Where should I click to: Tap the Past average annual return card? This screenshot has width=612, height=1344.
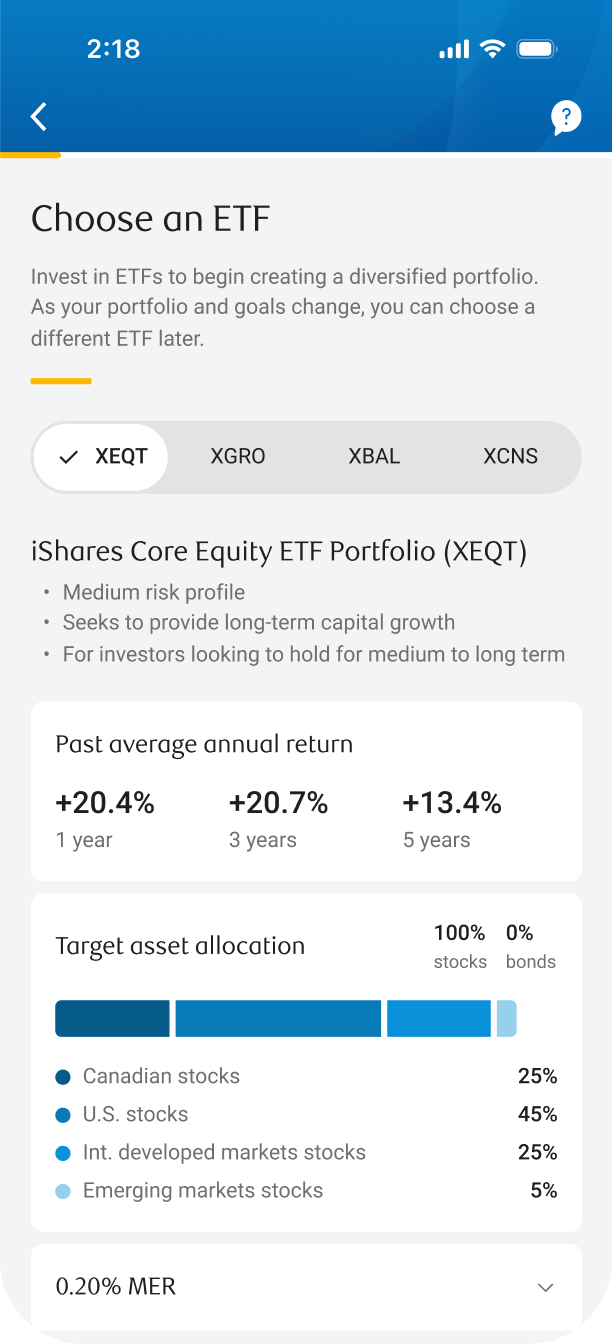click(x=306, y=790)
